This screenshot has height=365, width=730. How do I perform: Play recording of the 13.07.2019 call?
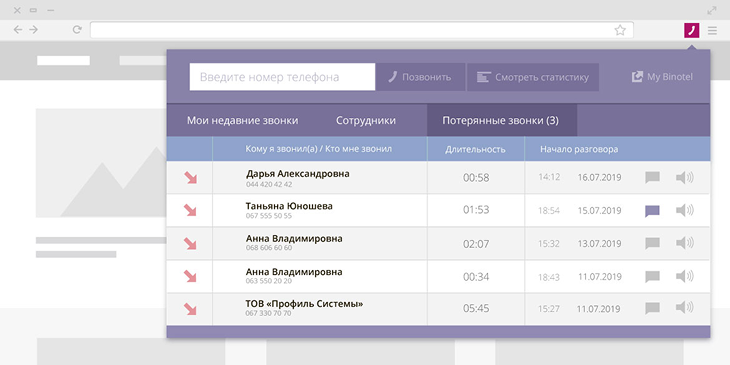pos(684,243)
